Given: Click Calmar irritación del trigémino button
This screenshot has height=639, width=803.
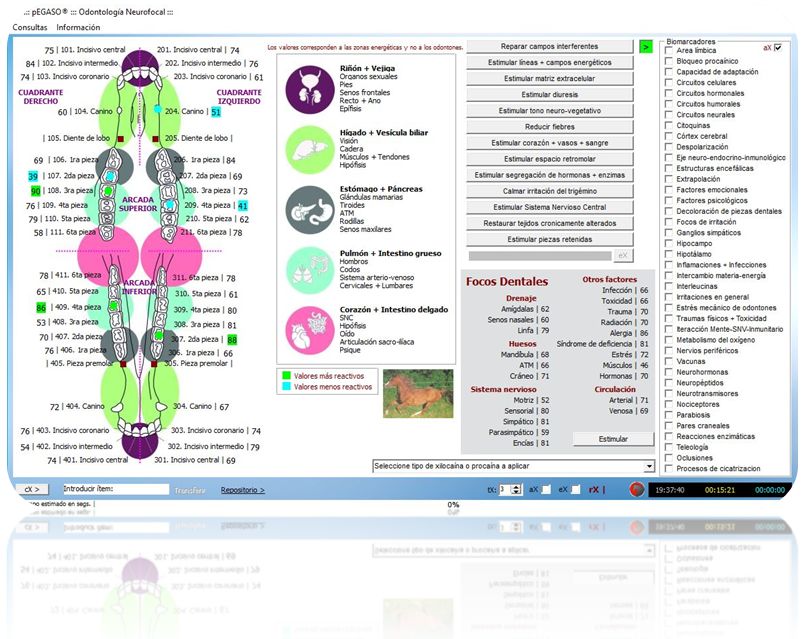Looking at the screenshot, I should pyautogui.click(x=550, y=191).
